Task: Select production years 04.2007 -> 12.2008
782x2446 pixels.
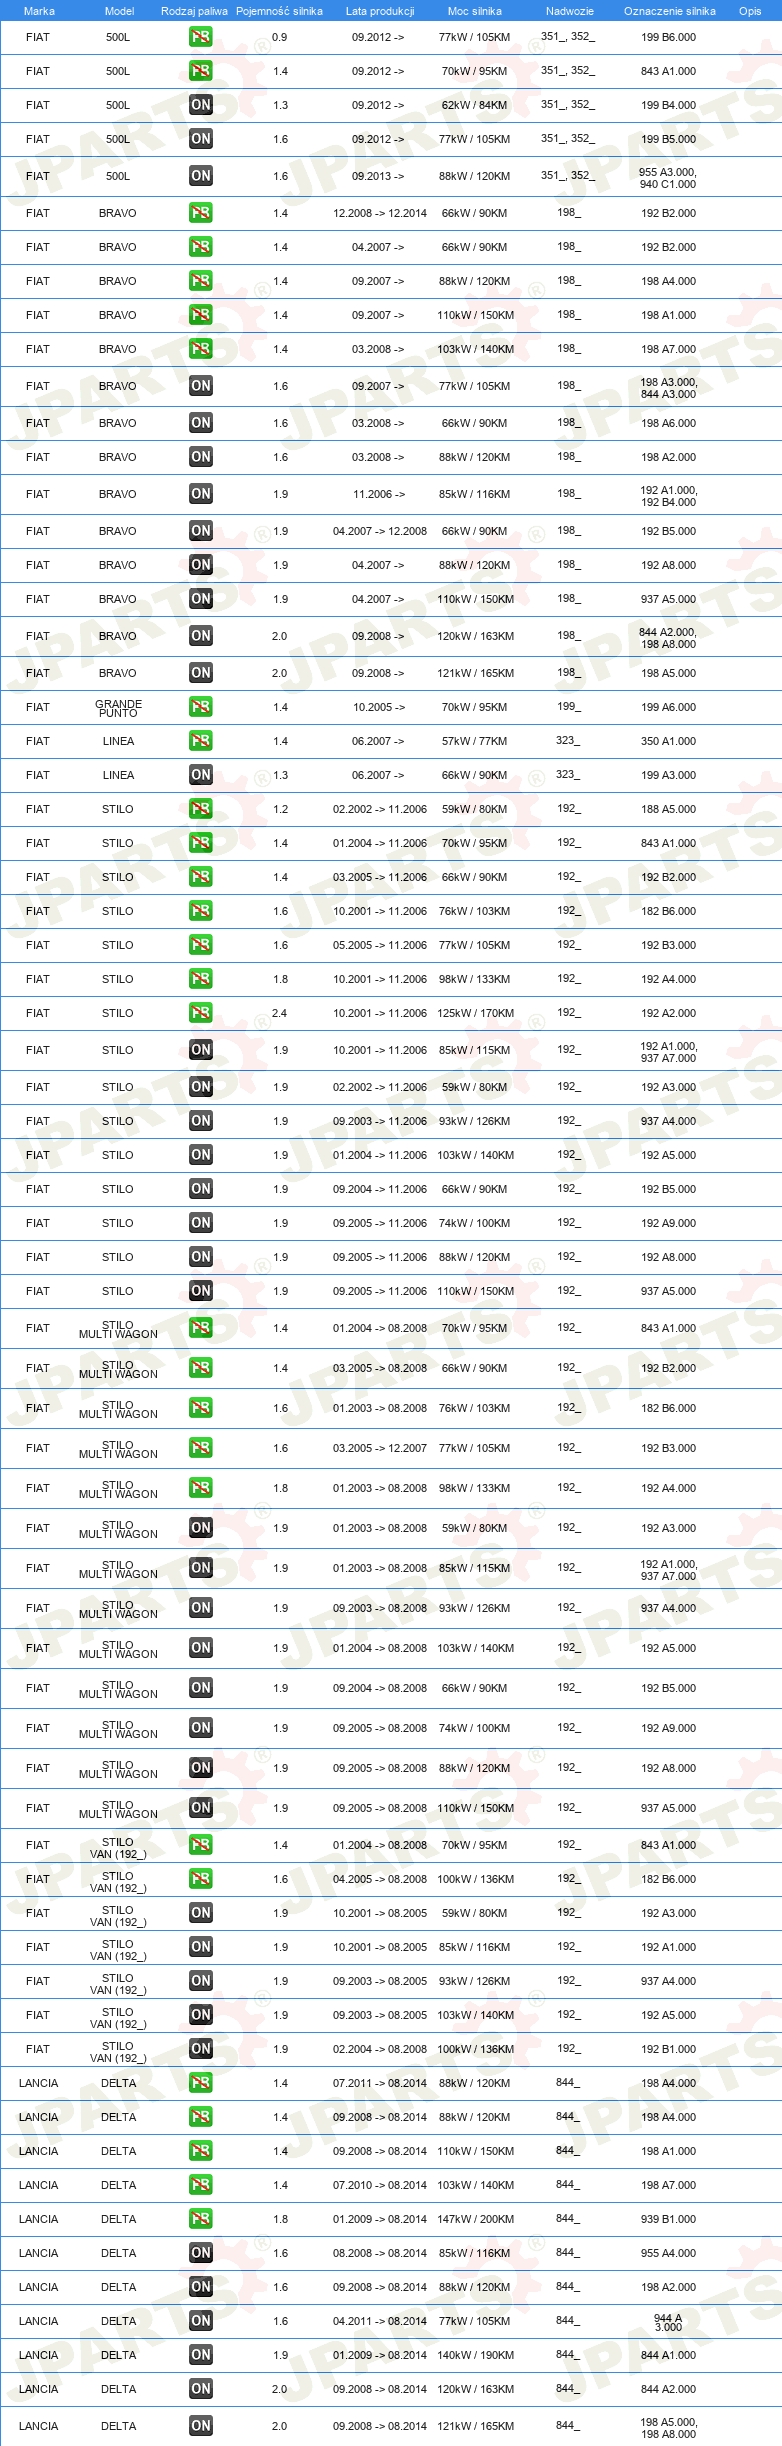Action: pos(380,531)
